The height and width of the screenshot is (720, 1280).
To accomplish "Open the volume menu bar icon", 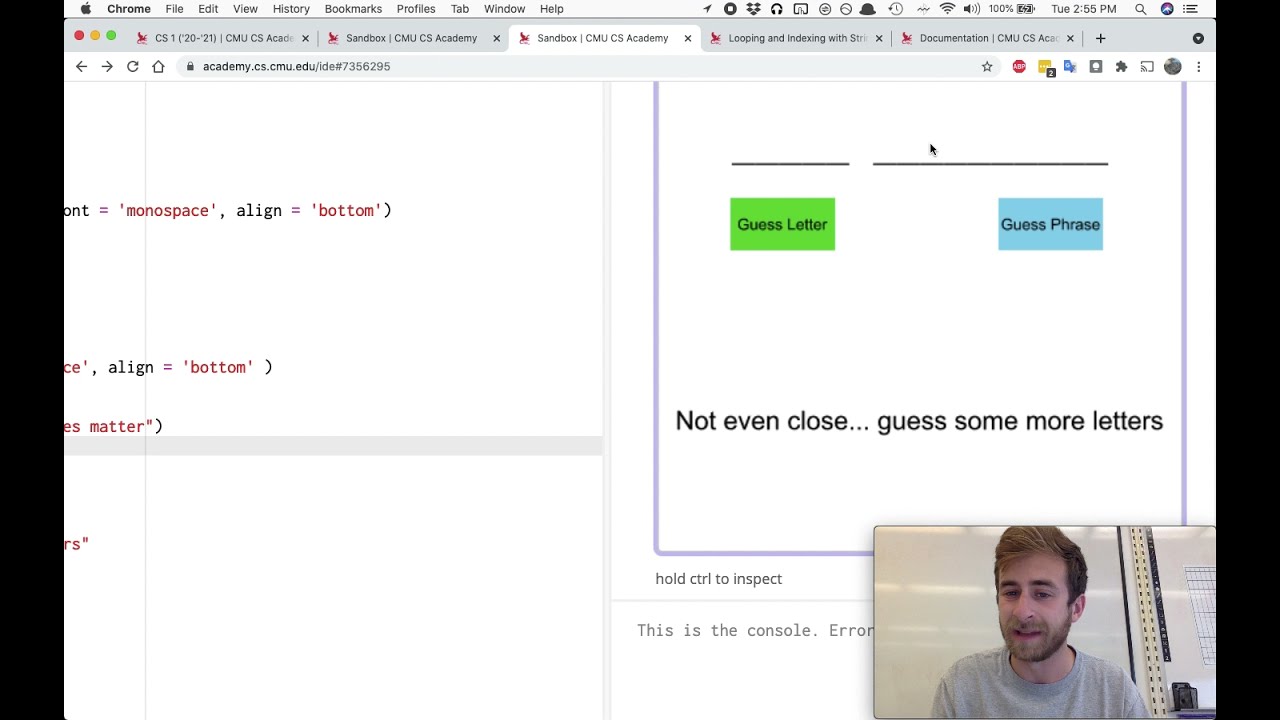I will click(x=971, y=9).
